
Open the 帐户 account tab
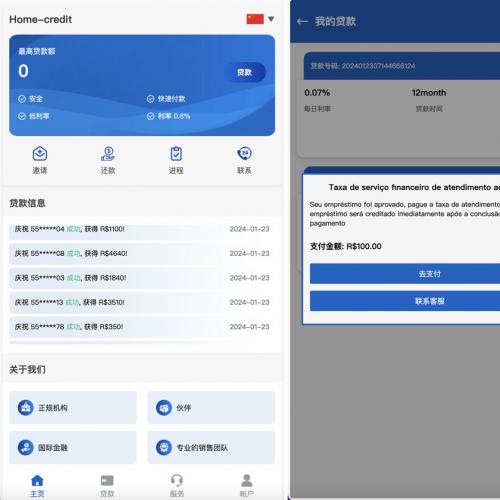pos(247,486)
